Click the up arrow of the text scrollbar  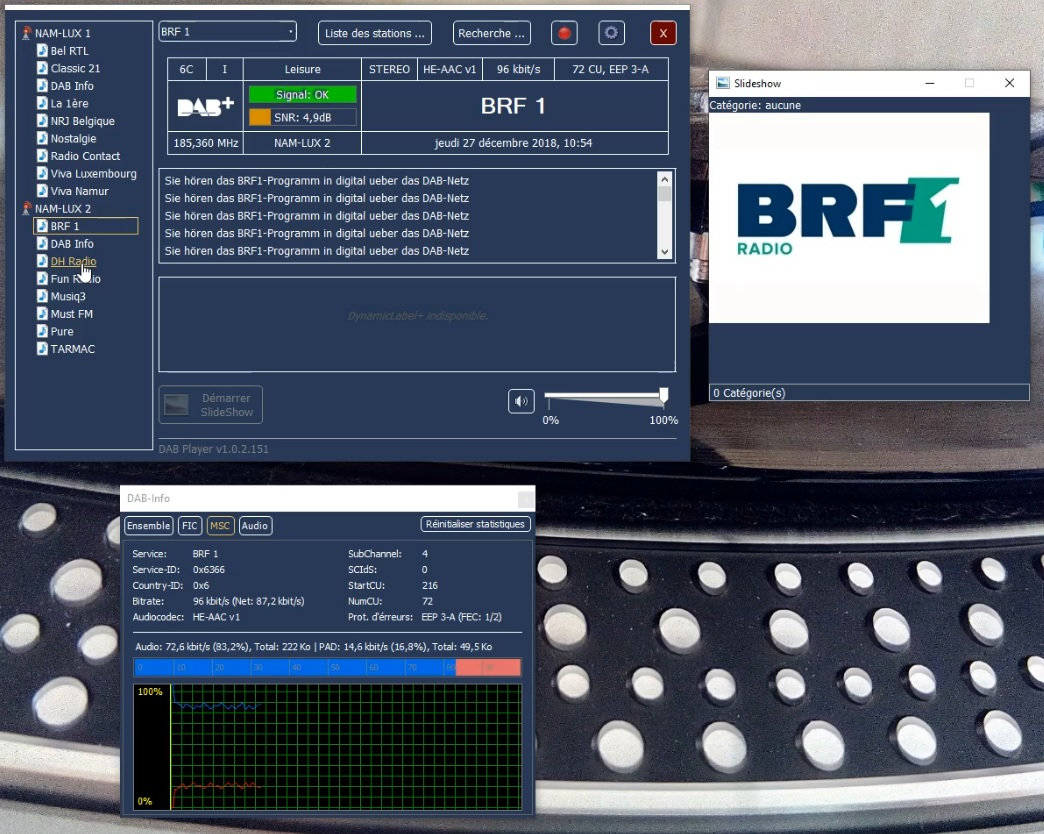point(664,179)
